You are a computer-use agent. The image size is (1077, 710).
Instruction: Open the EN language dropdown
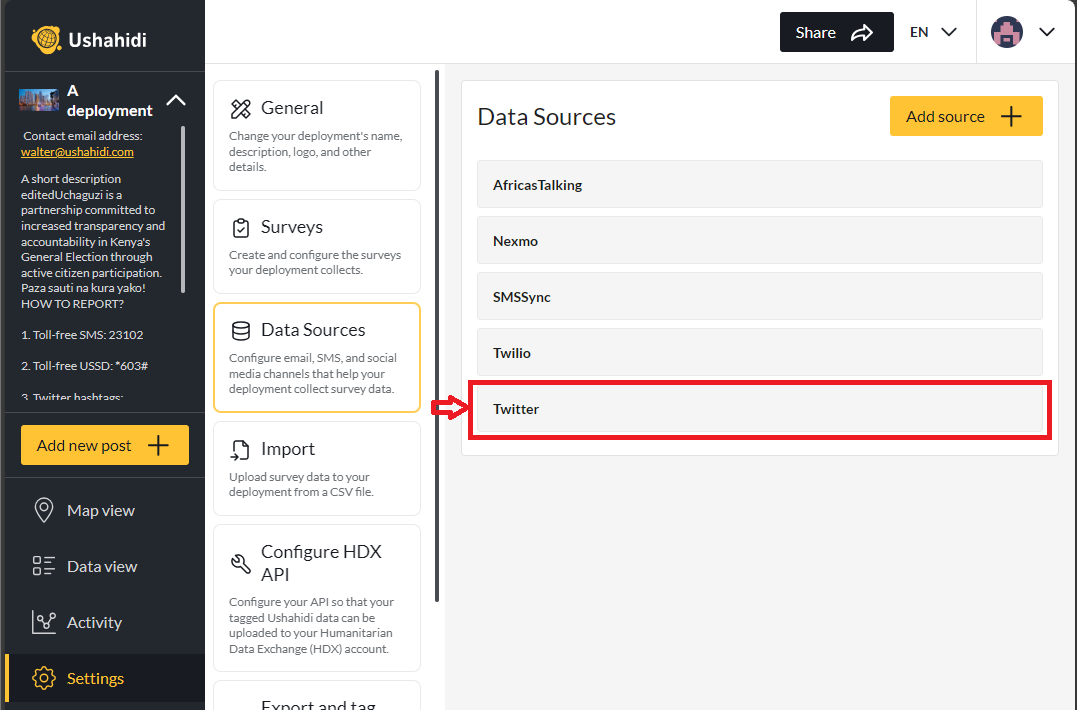[932, 31]
